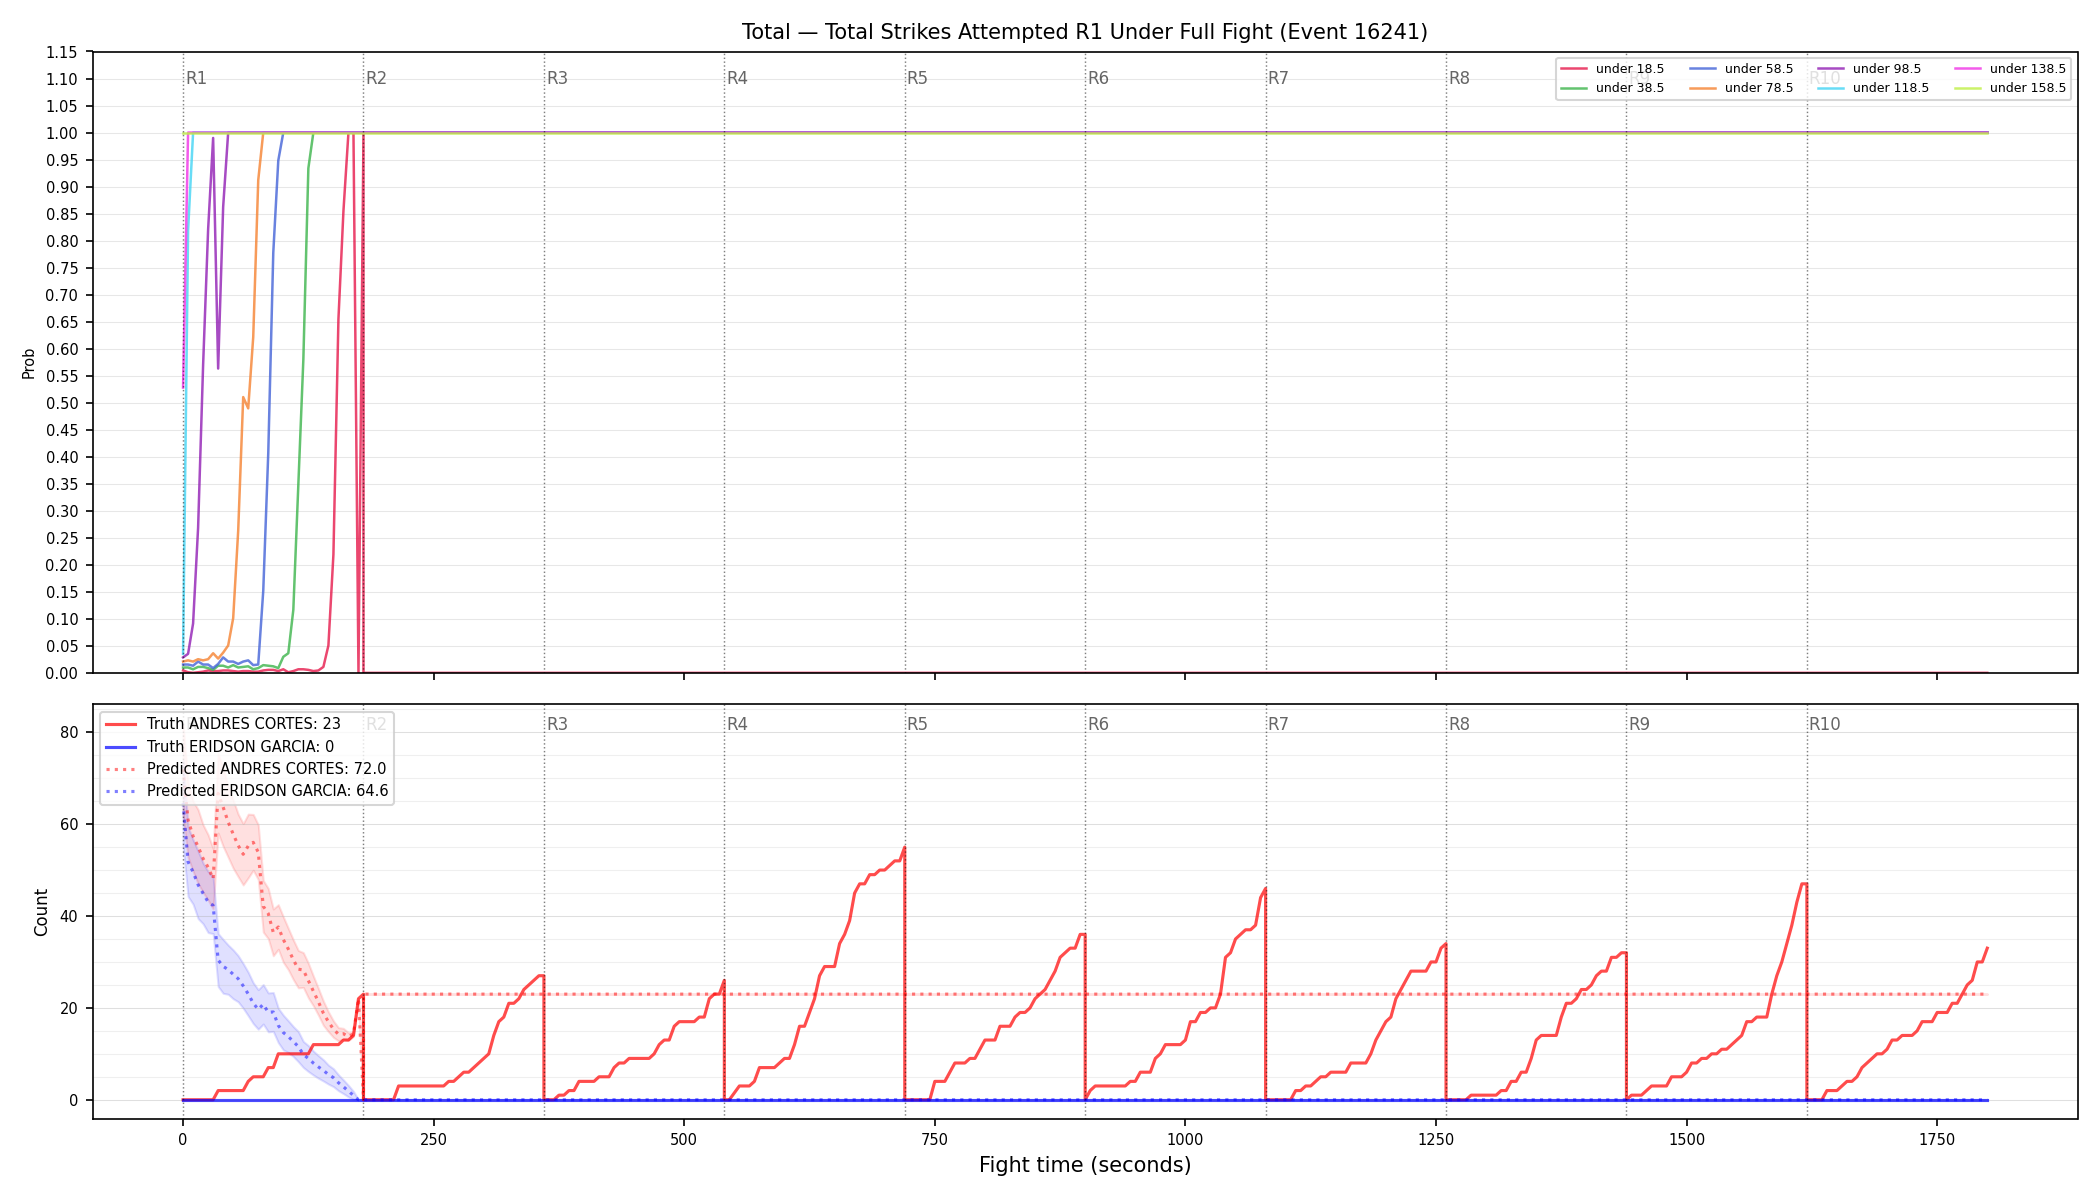Click the 1750 tick on time axis
The width and height of the screenshot is (2100, 1200).
[x=1937, y=1139]
